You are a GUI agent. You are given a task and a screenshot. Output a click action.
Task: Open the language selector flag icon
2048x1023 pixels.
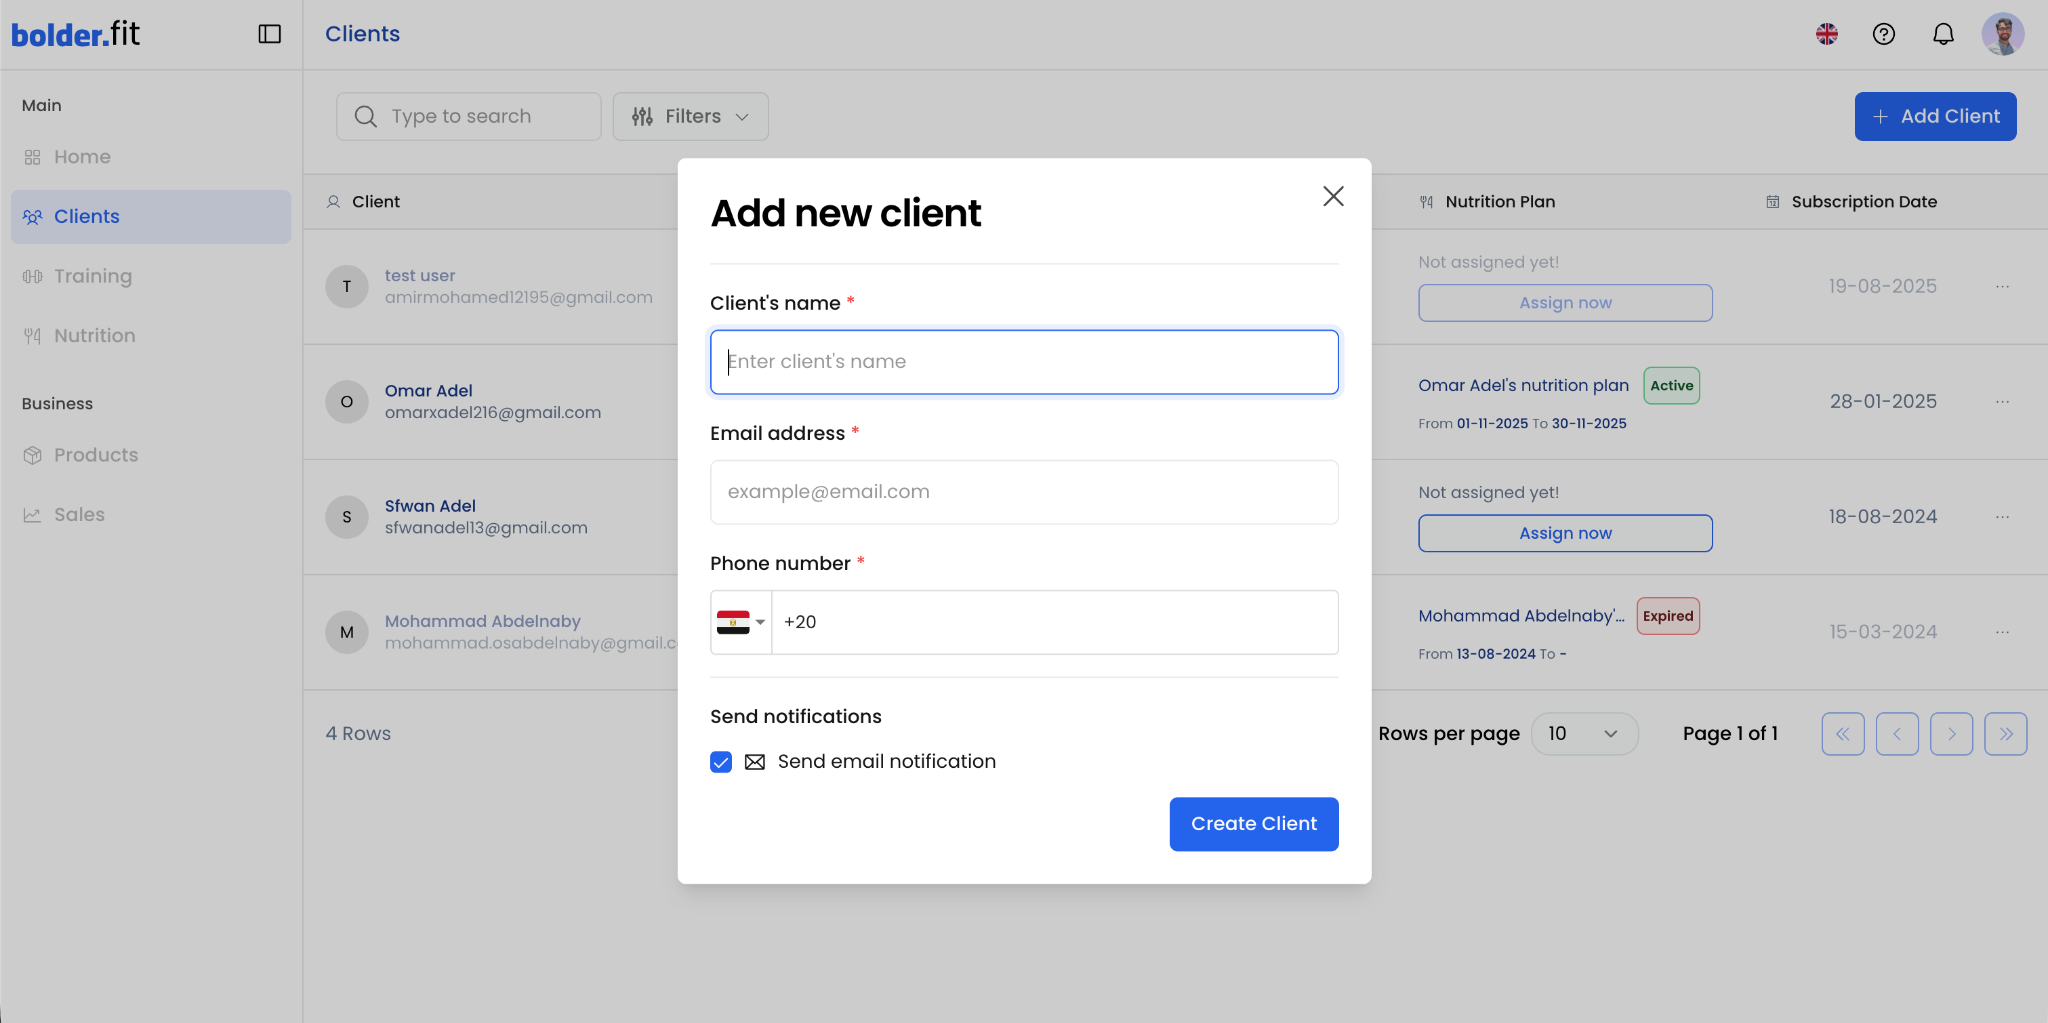pyautogui.click(x=1826, y=34)
